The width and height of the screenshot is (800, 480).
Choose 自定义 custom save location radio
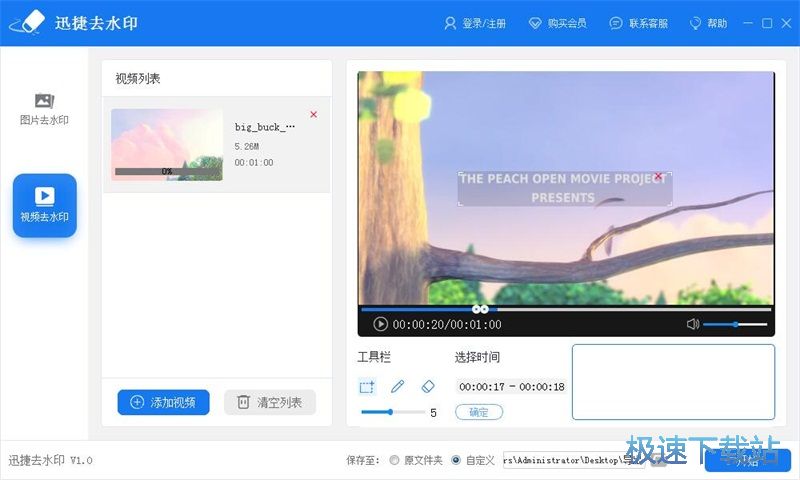[x=456, y=460]
